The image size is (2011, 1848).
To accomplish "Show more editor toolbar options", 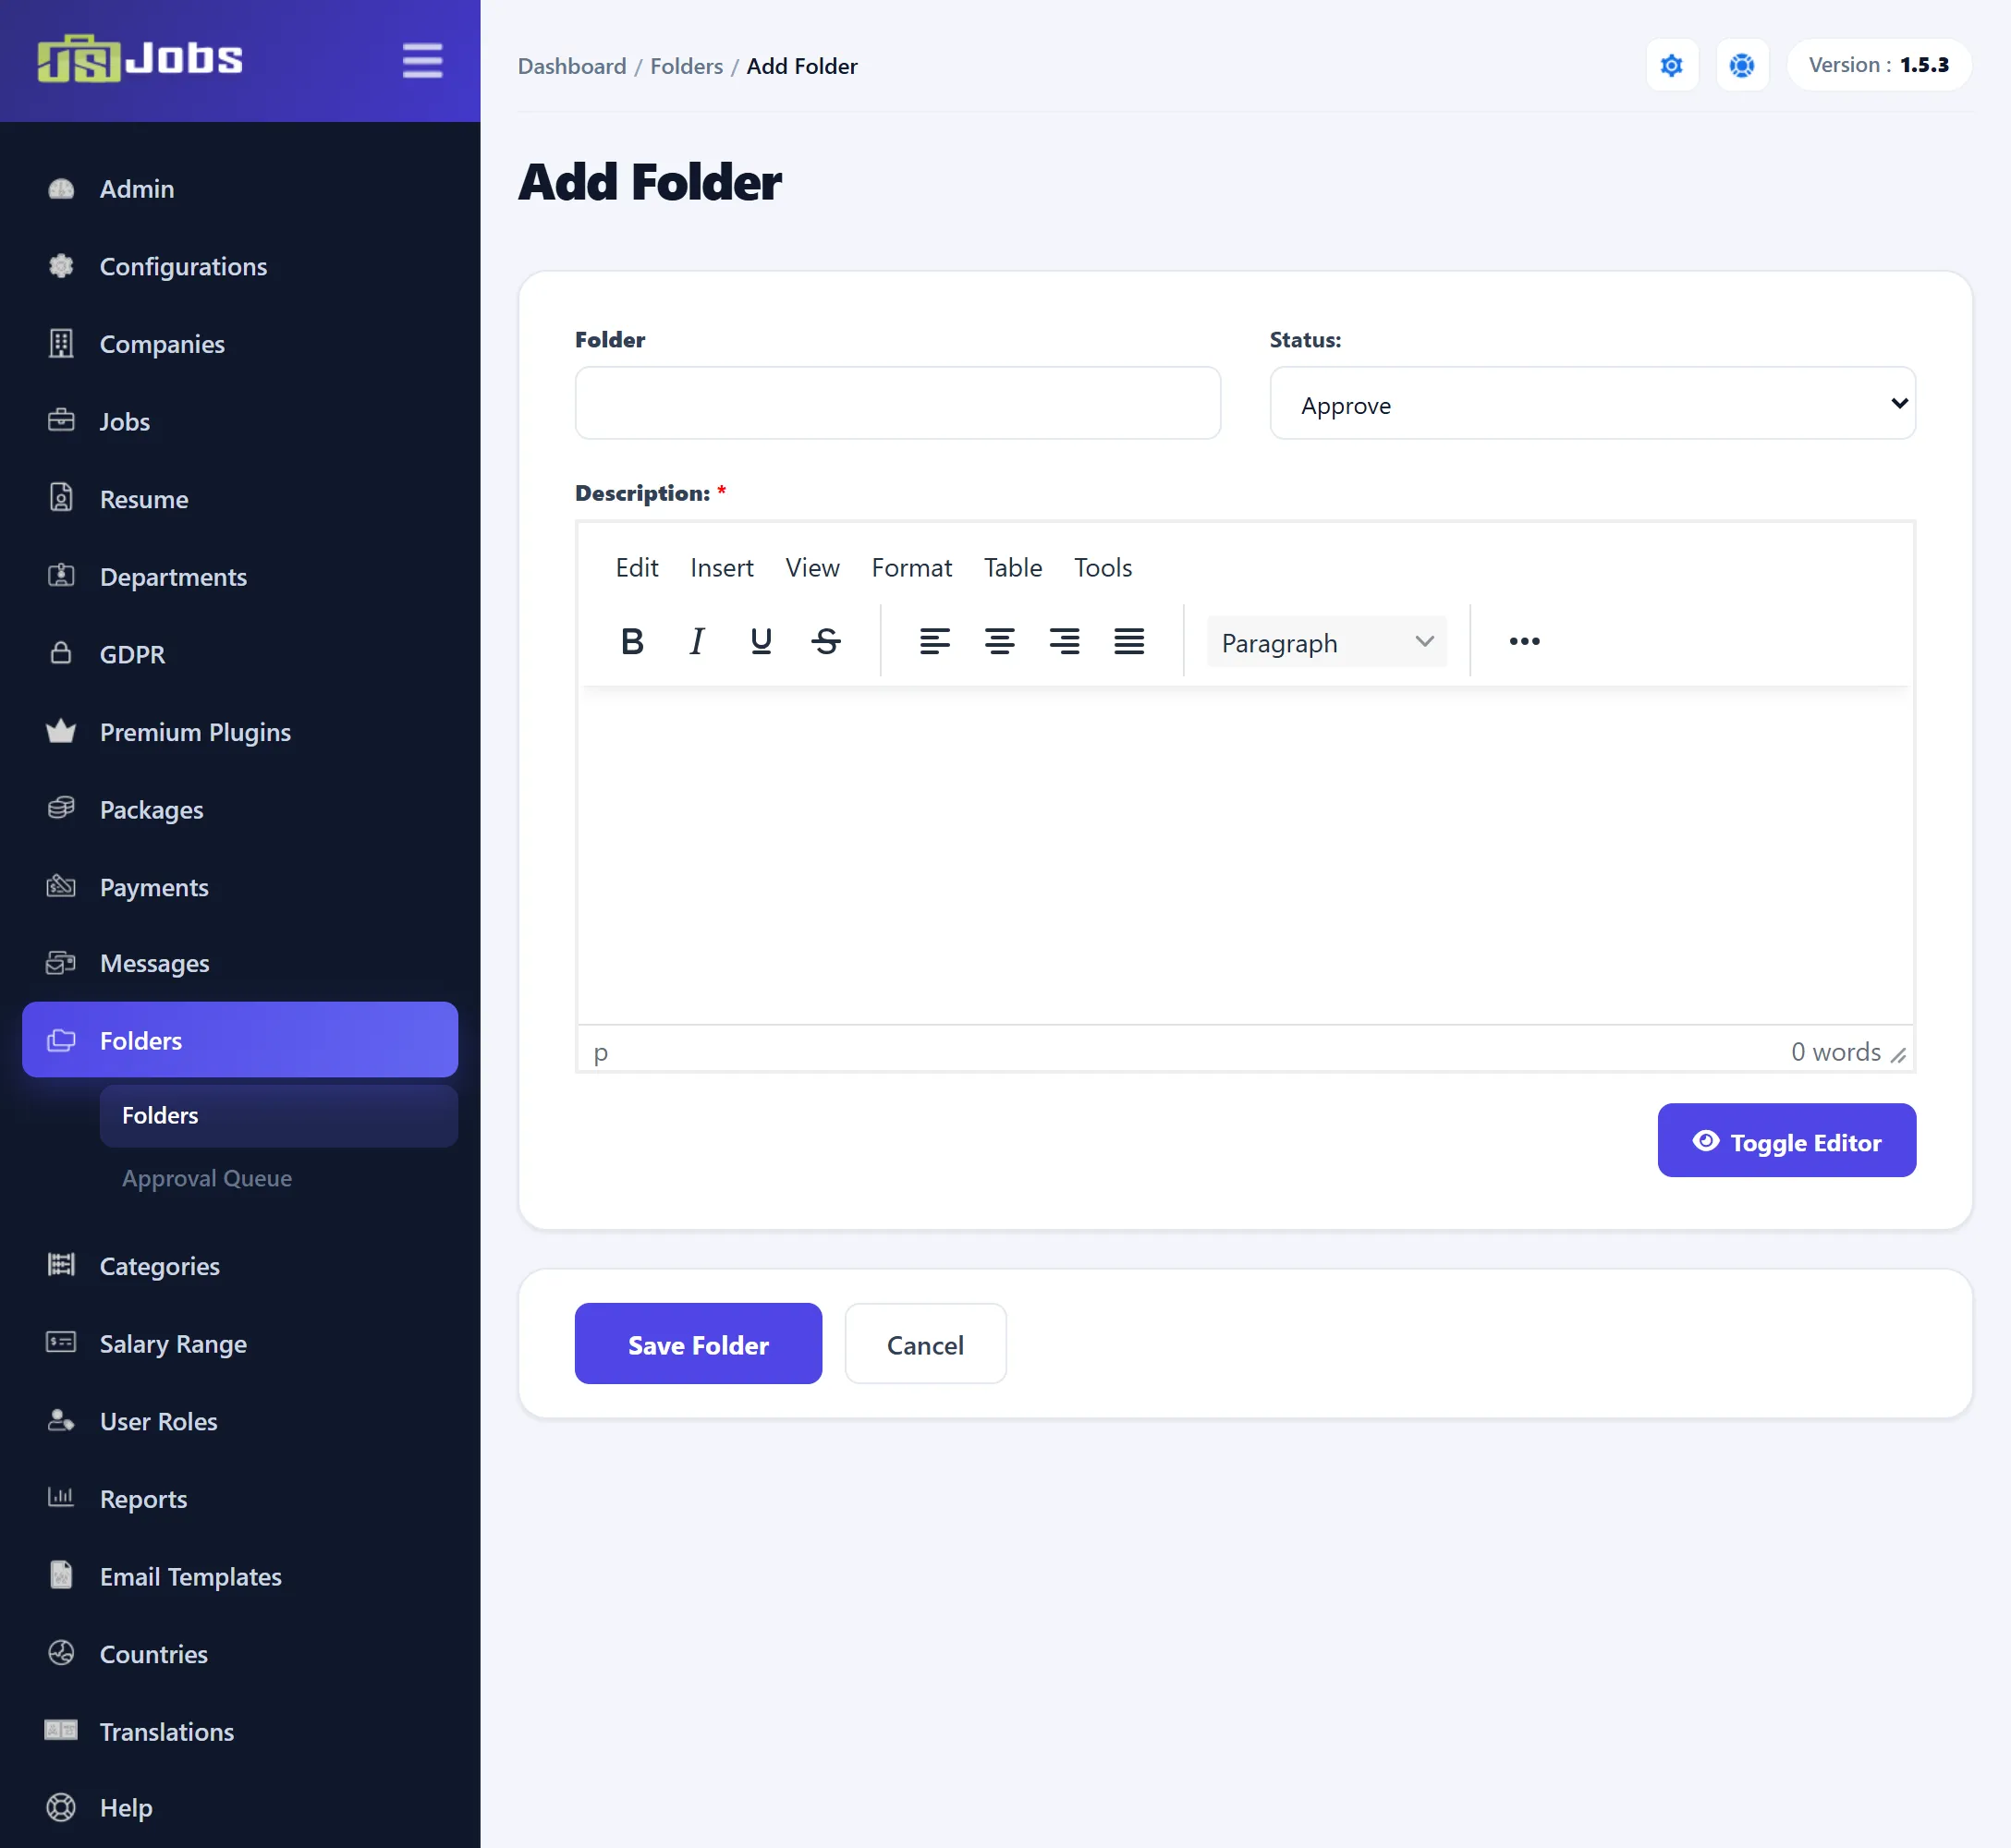I will click(1524, 641).
